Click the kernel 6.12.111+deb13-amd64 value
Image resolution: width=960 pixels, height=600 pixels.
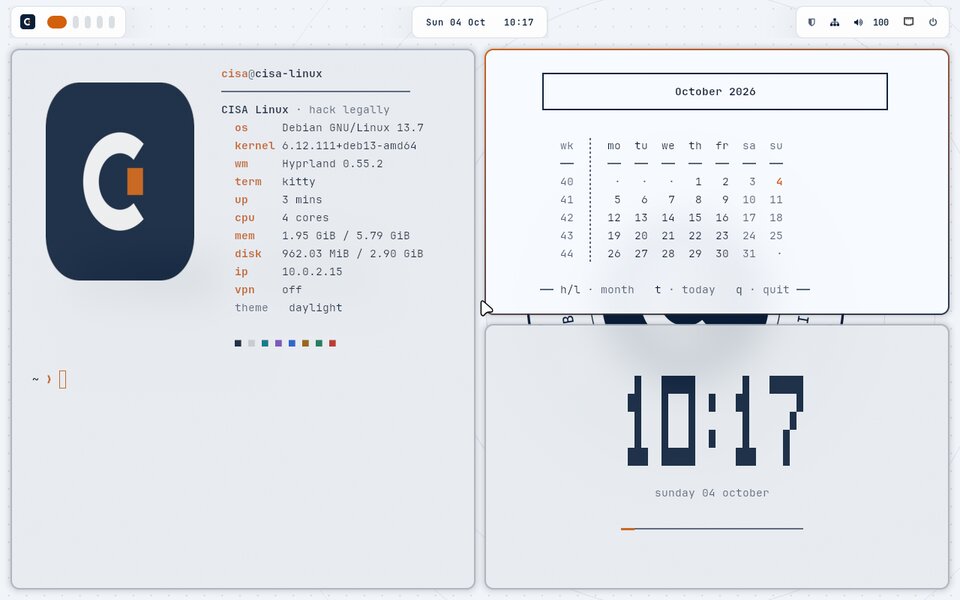coord(349,146)
